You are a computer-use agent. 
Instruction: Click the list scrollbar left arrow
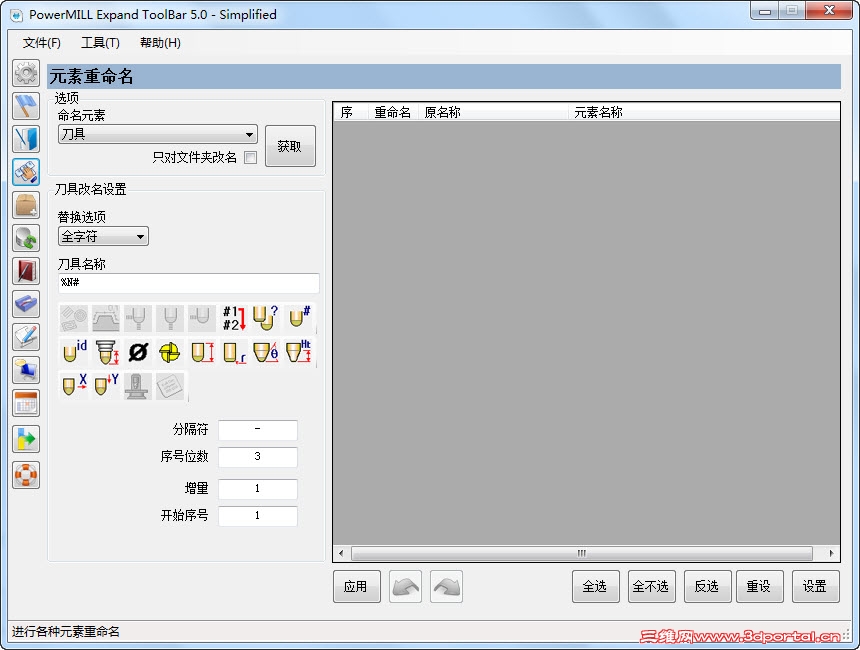click(x=341, y=553)
